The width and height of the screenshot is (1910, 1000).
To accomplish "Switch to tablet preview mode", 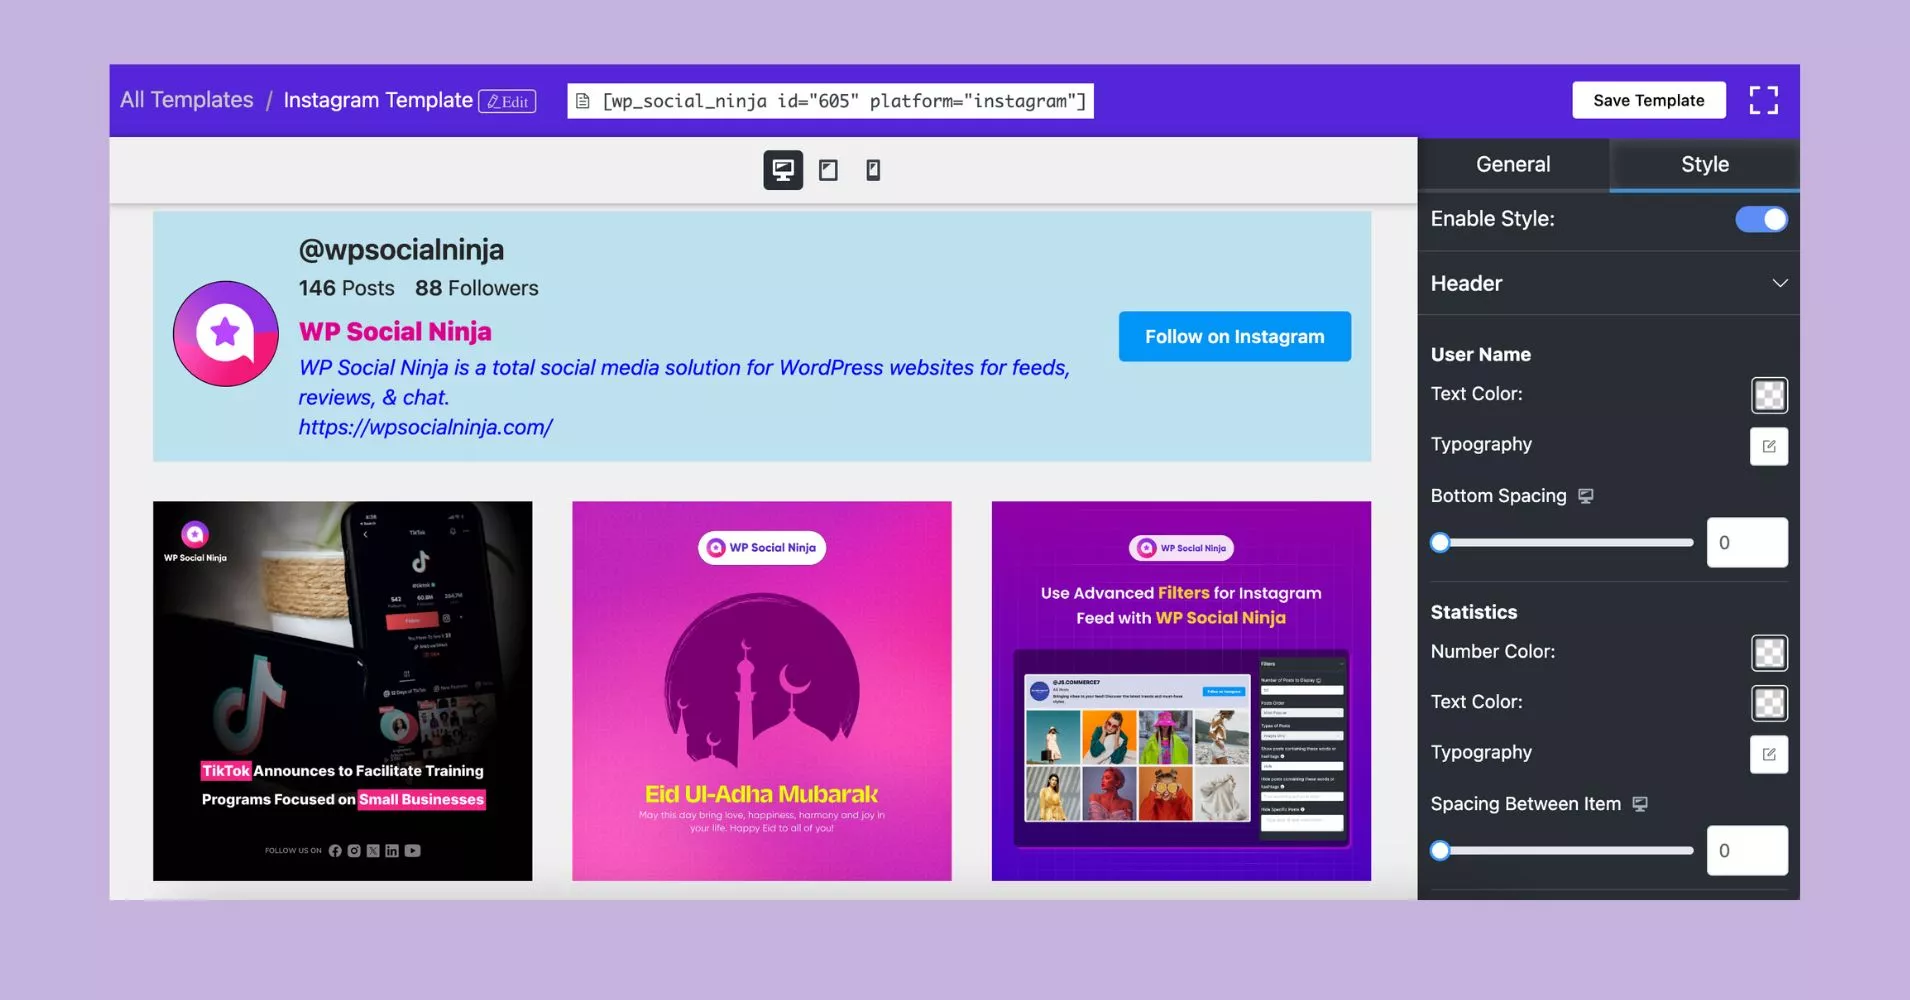I will pos(828,170).
